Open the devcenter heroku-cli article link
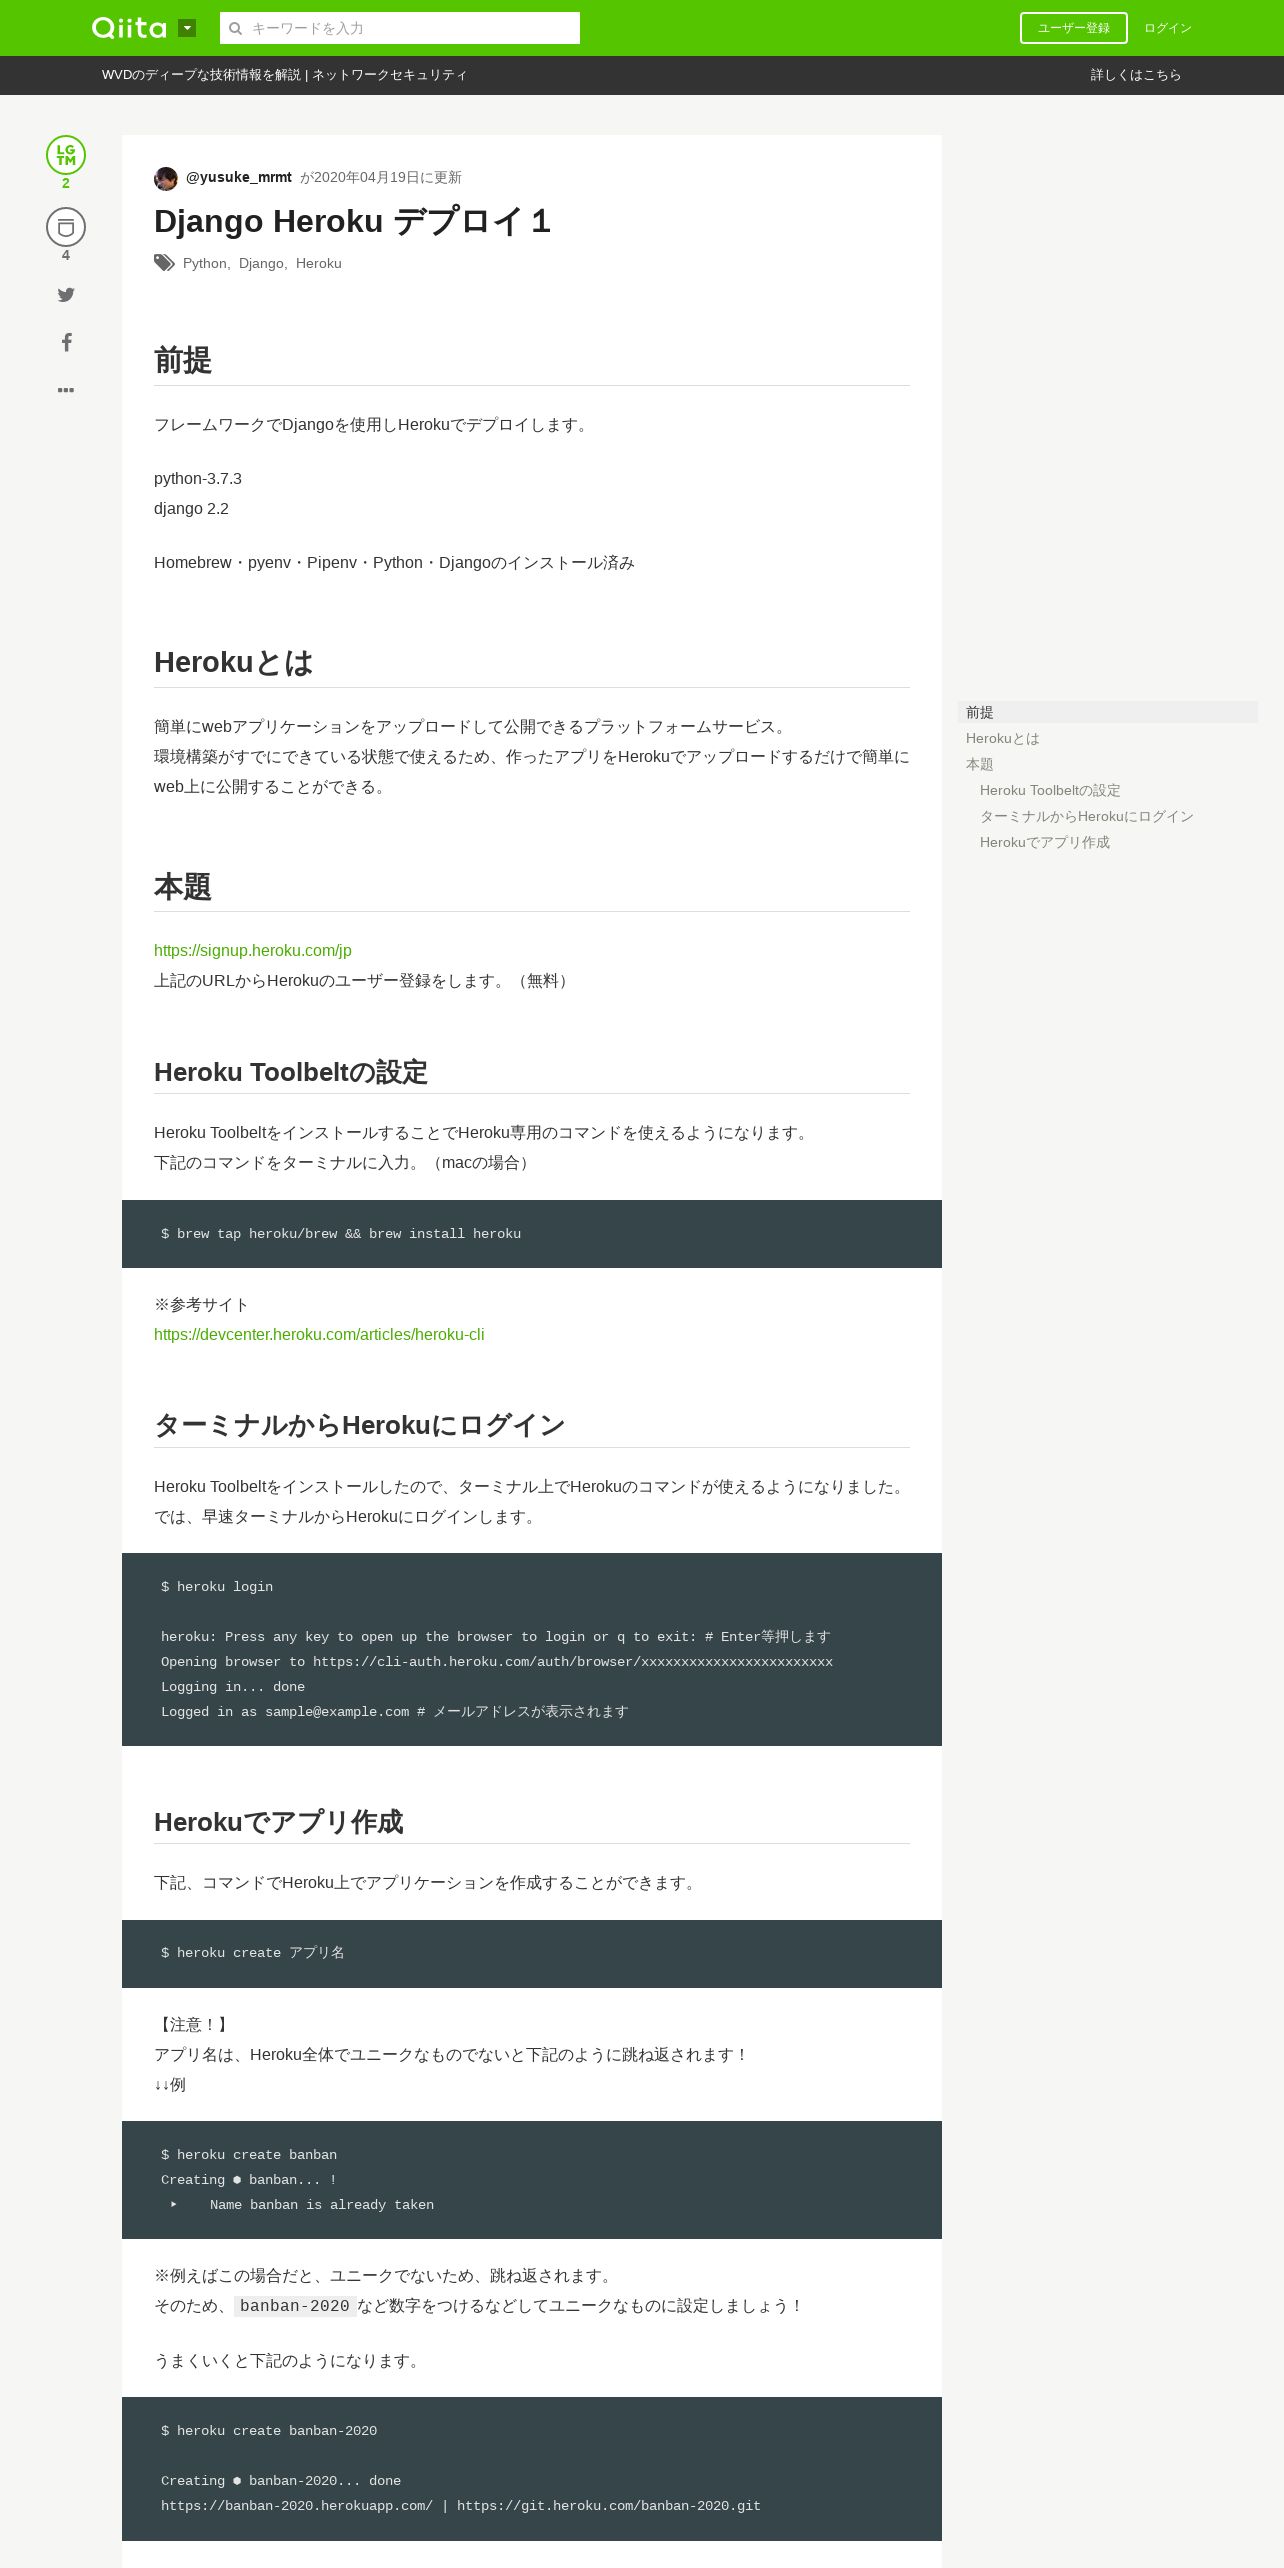 319,1334
